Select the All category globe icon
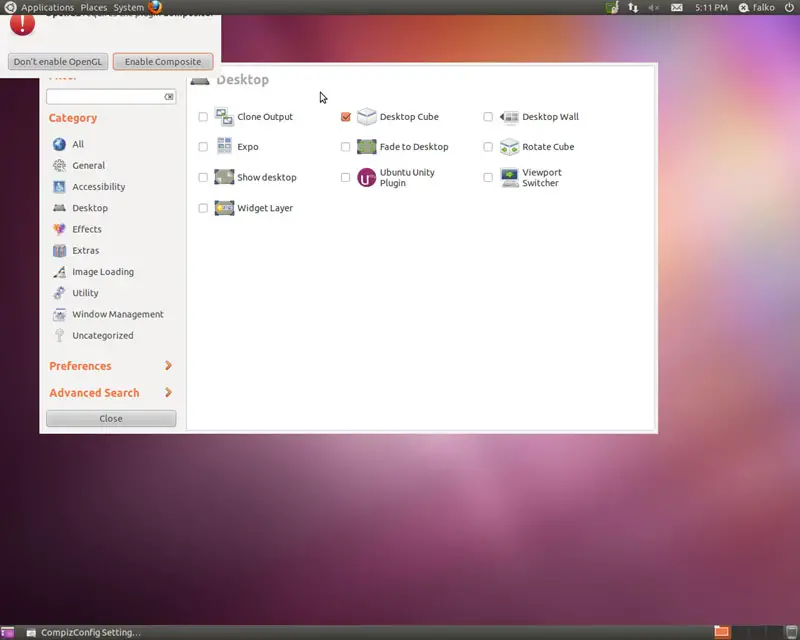This screenshot has height=640, width=800. (x=59, y=144)
